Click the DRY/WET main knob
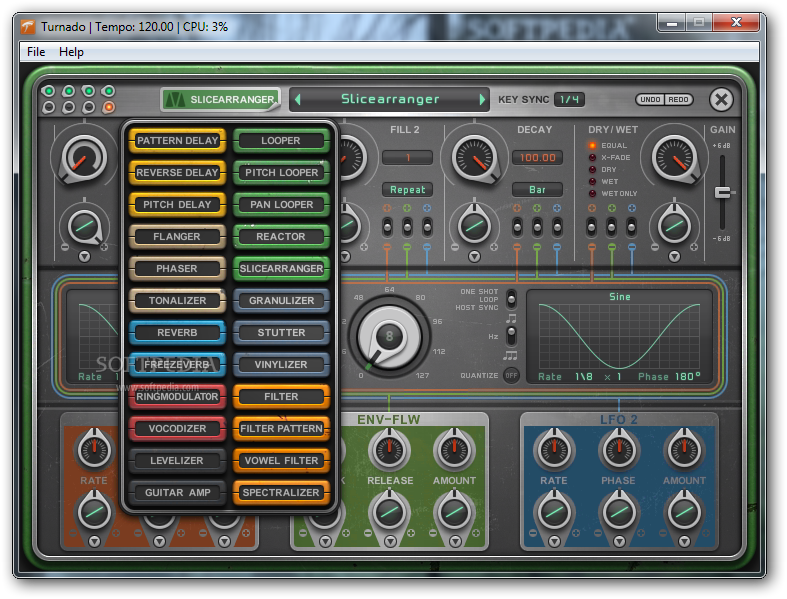The image size is (787, 599). click(x=675, y=158)
